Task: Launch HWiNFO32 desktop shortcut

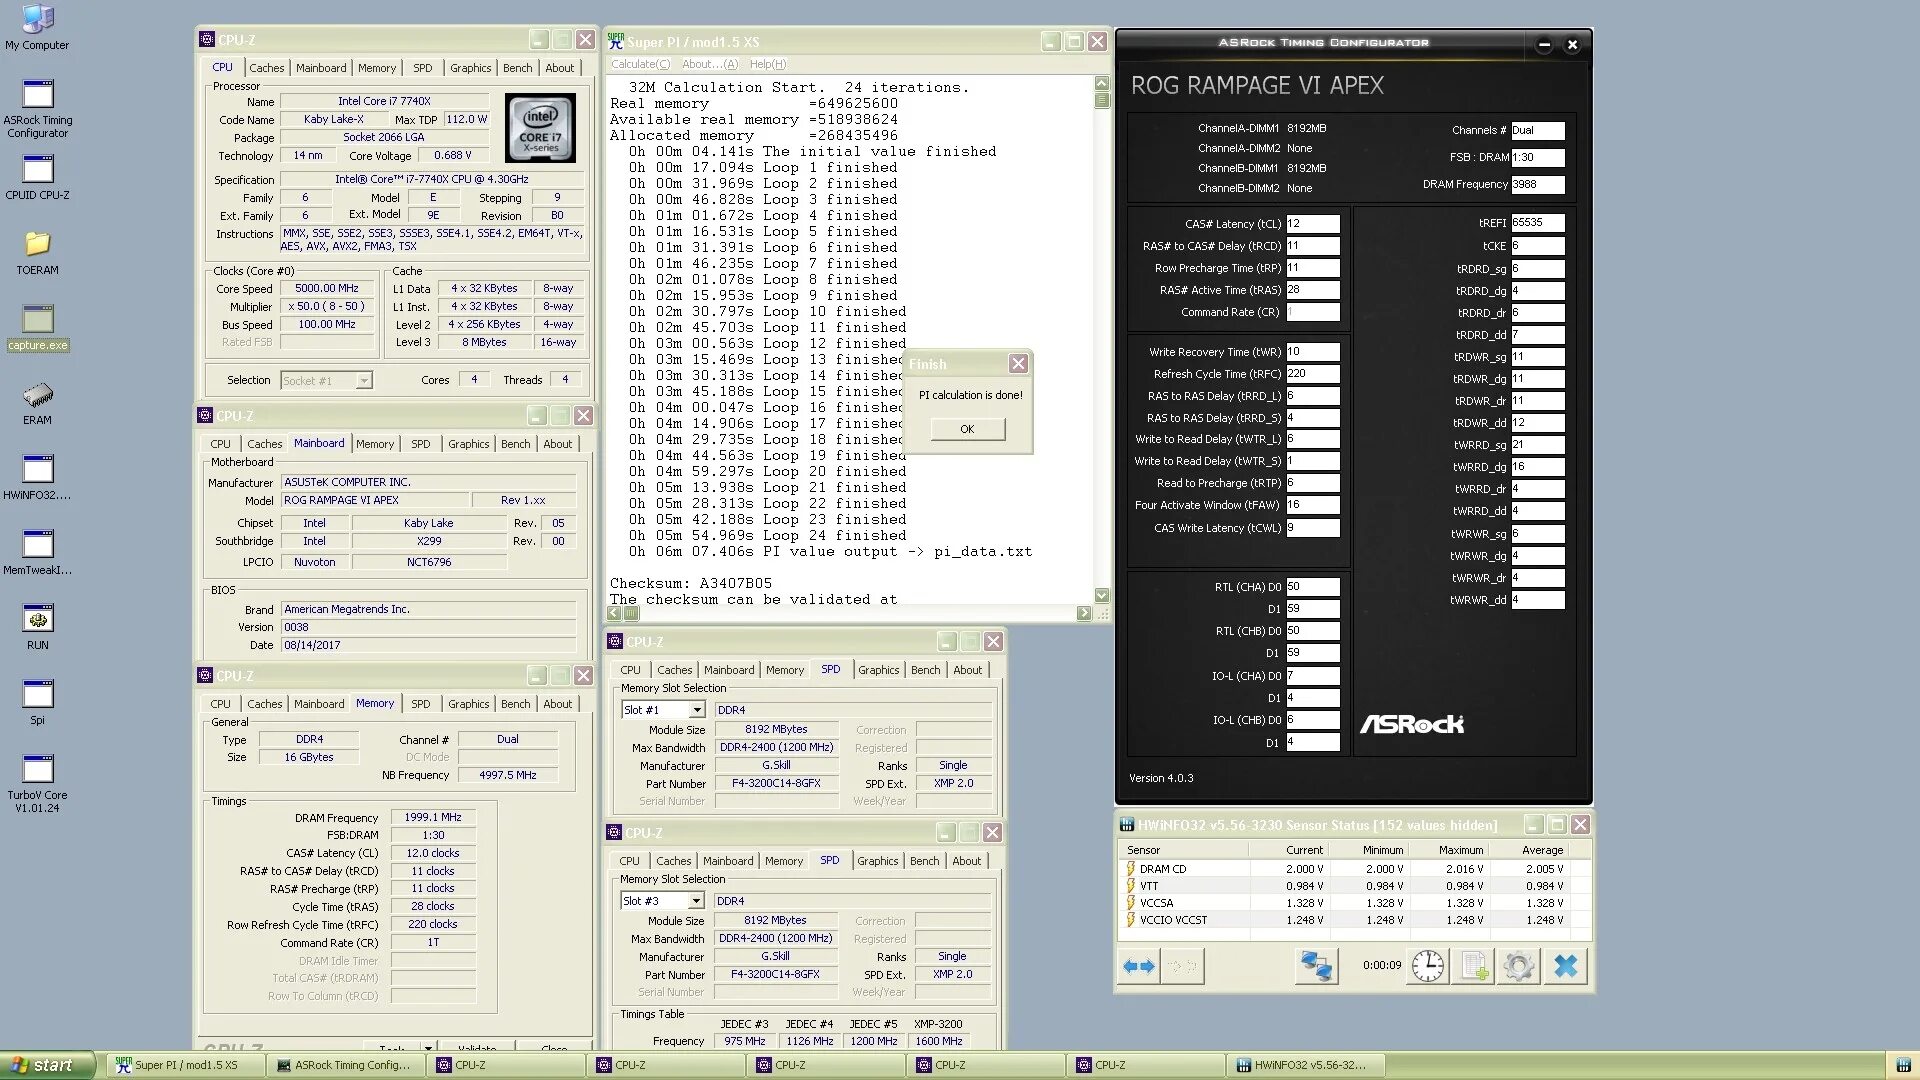Action: tap(37, 478)
